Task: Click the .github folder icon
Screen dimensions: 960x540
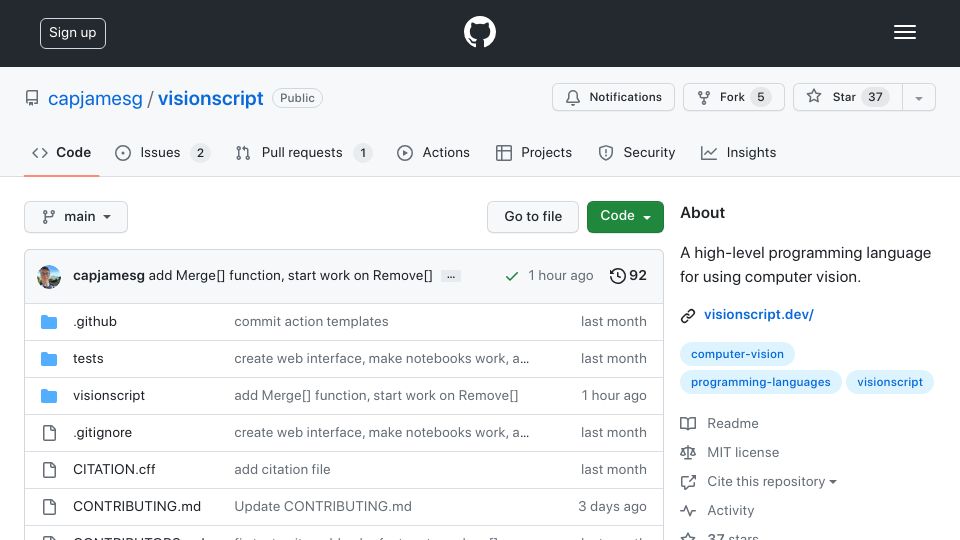Action: (x=49, y=322)
